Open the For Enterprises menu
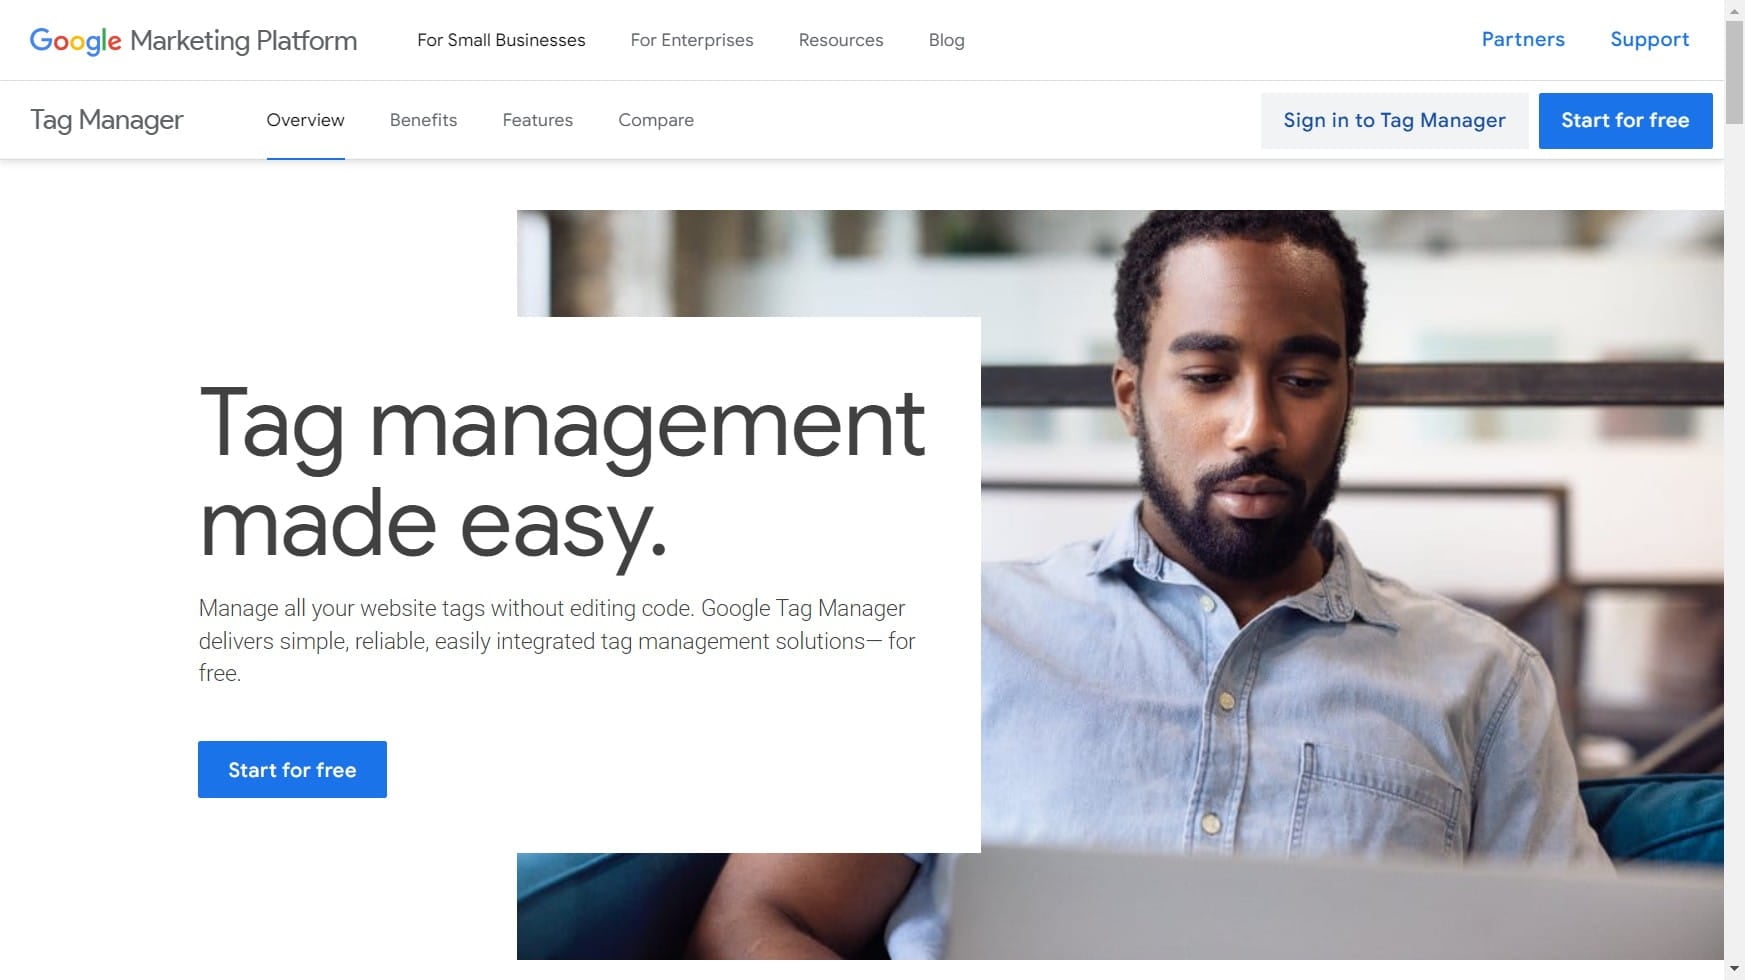 coord(692,40)
